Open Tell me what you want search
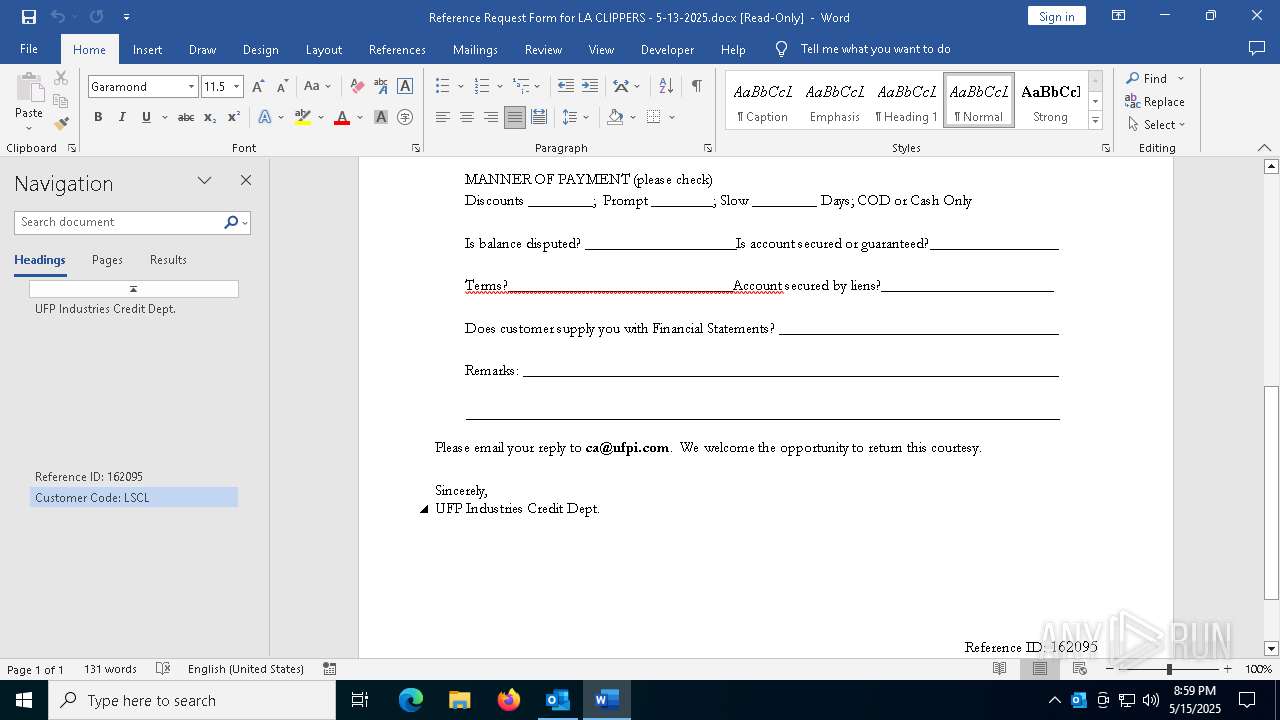1280x720 pixels. click(x=875, y=49)
